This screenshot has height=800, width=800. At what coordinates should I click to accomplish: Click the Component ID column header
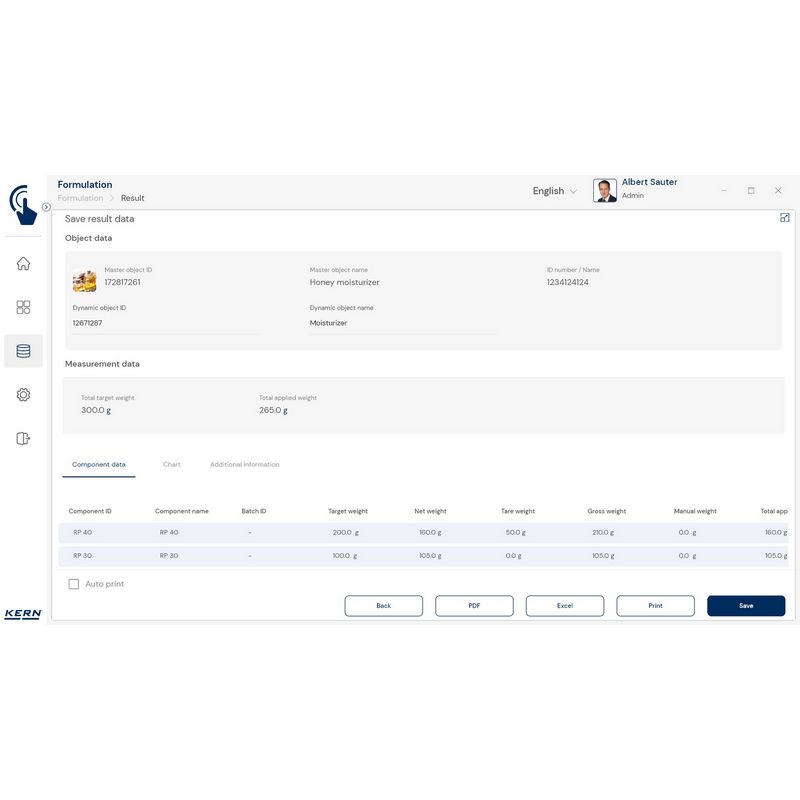click(x=90, y=511)
